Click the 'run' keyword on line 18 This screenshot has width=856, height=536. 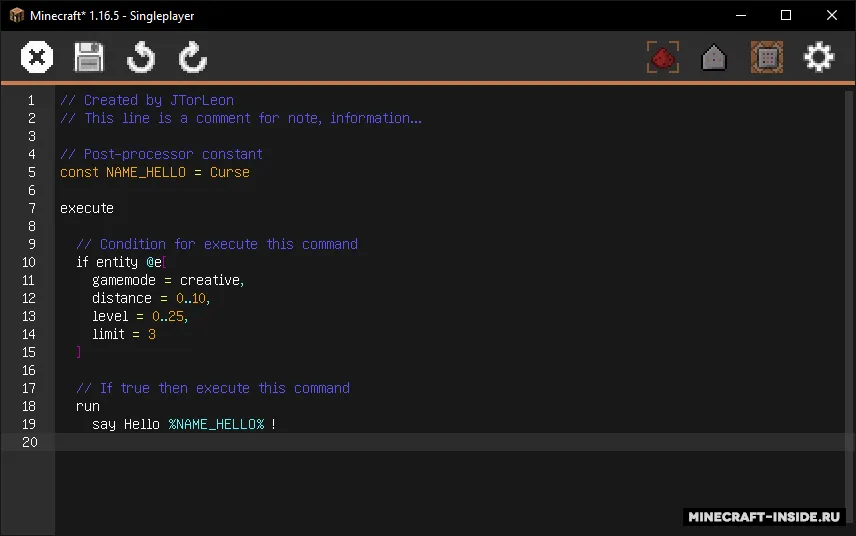pyautogui.click(x=88, y=407)
